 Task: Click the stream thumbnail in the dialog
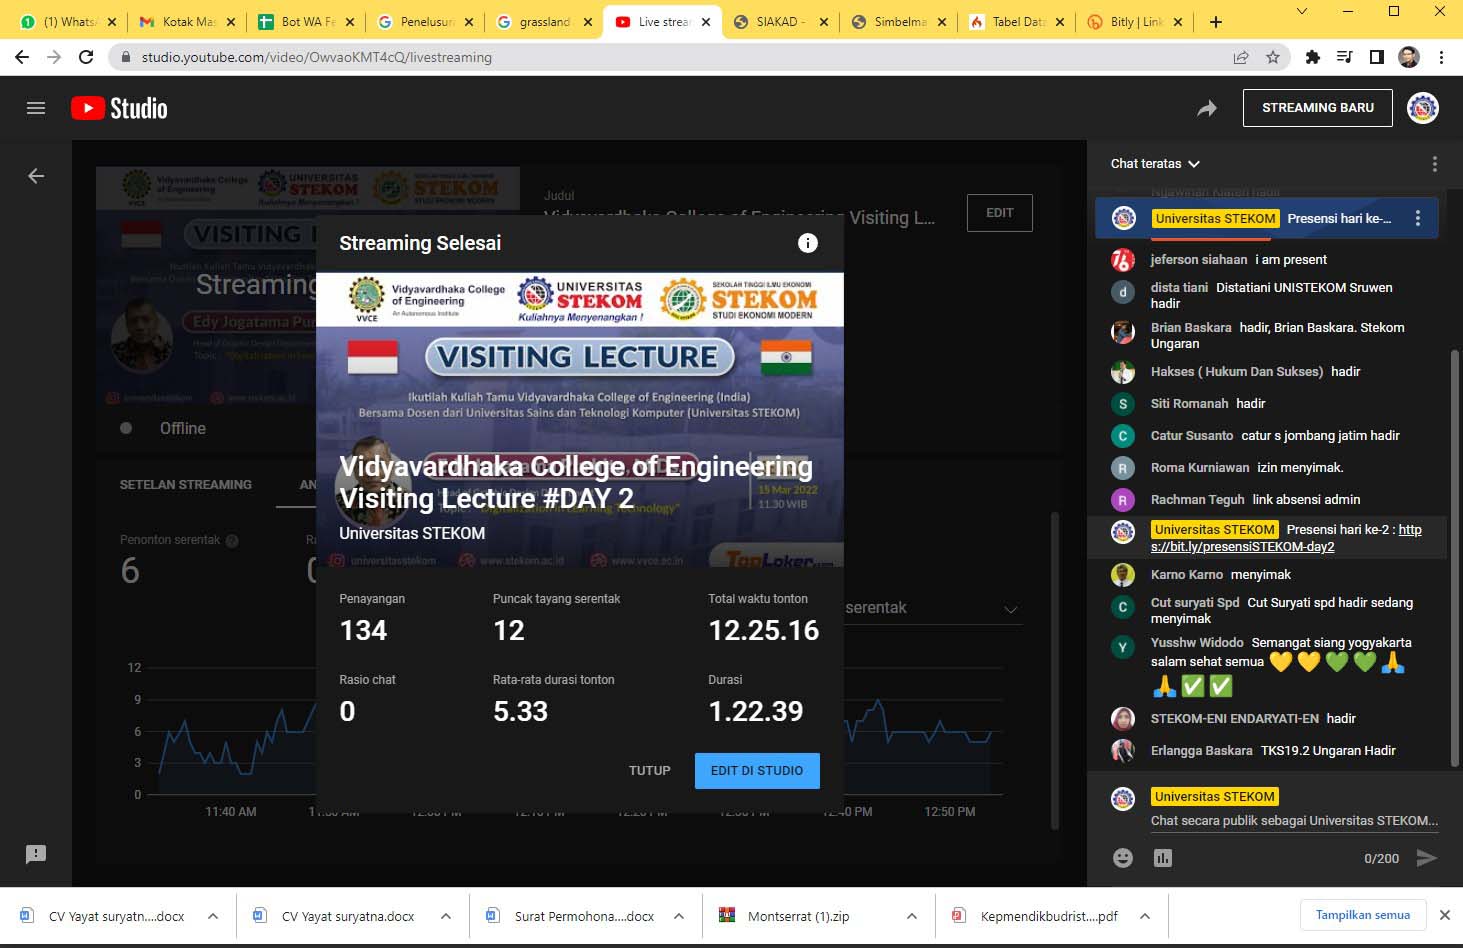580,421
